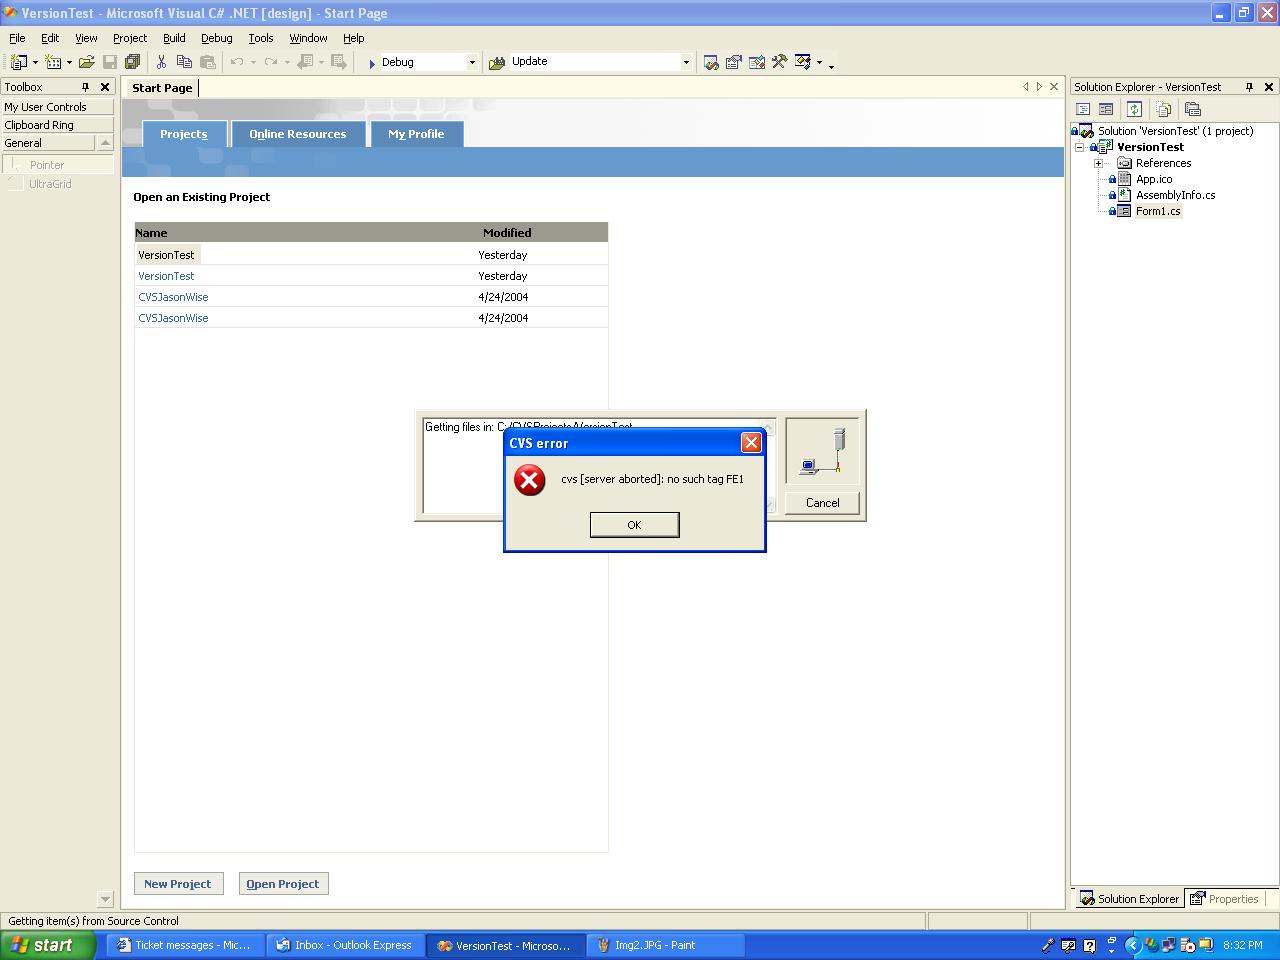Screen dimensions: 1280x960
Task: Click the Open File folder icon
Action: click(x=87, y=62)
